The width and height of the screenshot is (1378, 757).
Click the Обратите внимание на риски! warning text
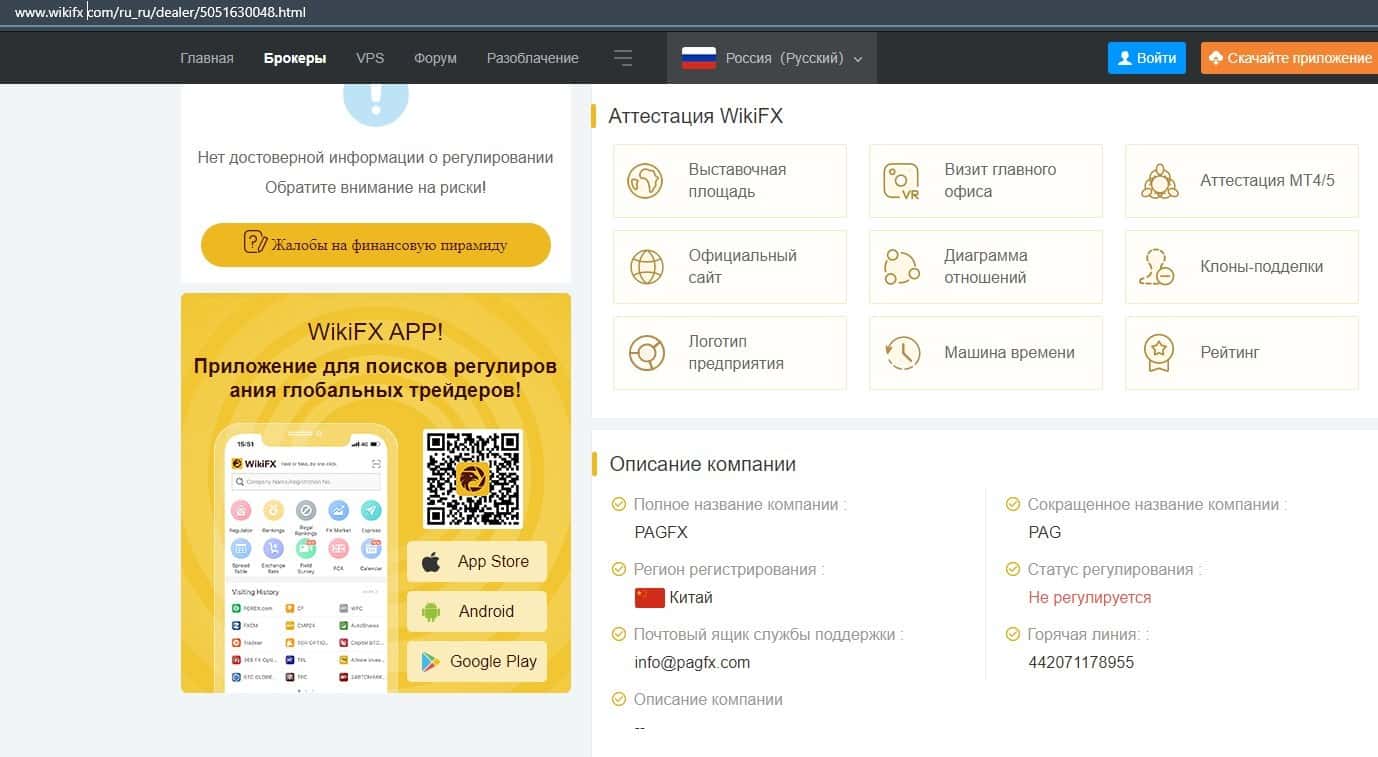click(x=376, y=188)
